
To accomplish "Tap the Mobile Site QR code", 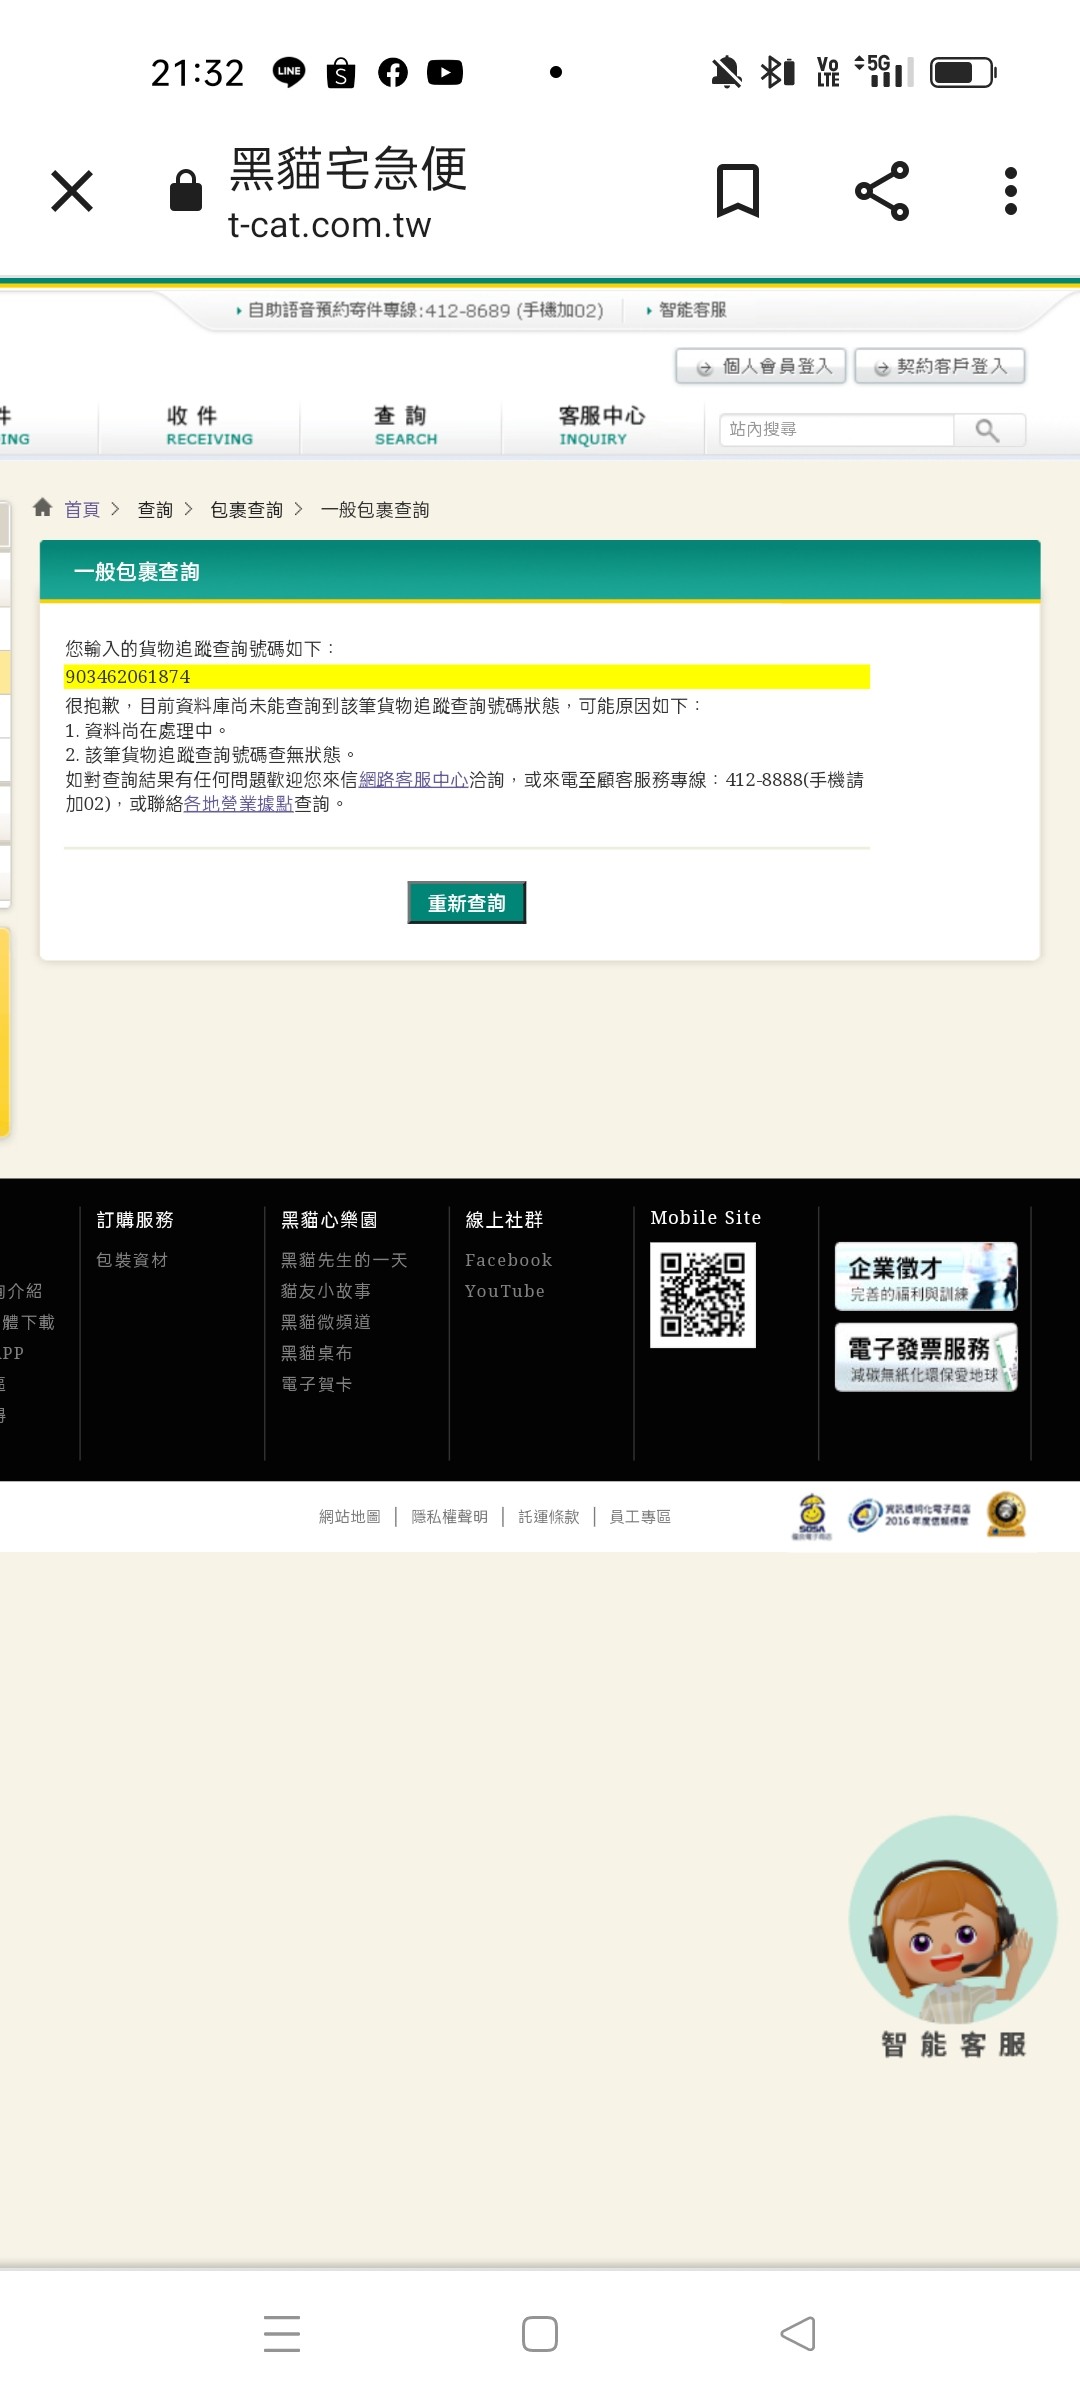I will click(x=703, y=1295).
